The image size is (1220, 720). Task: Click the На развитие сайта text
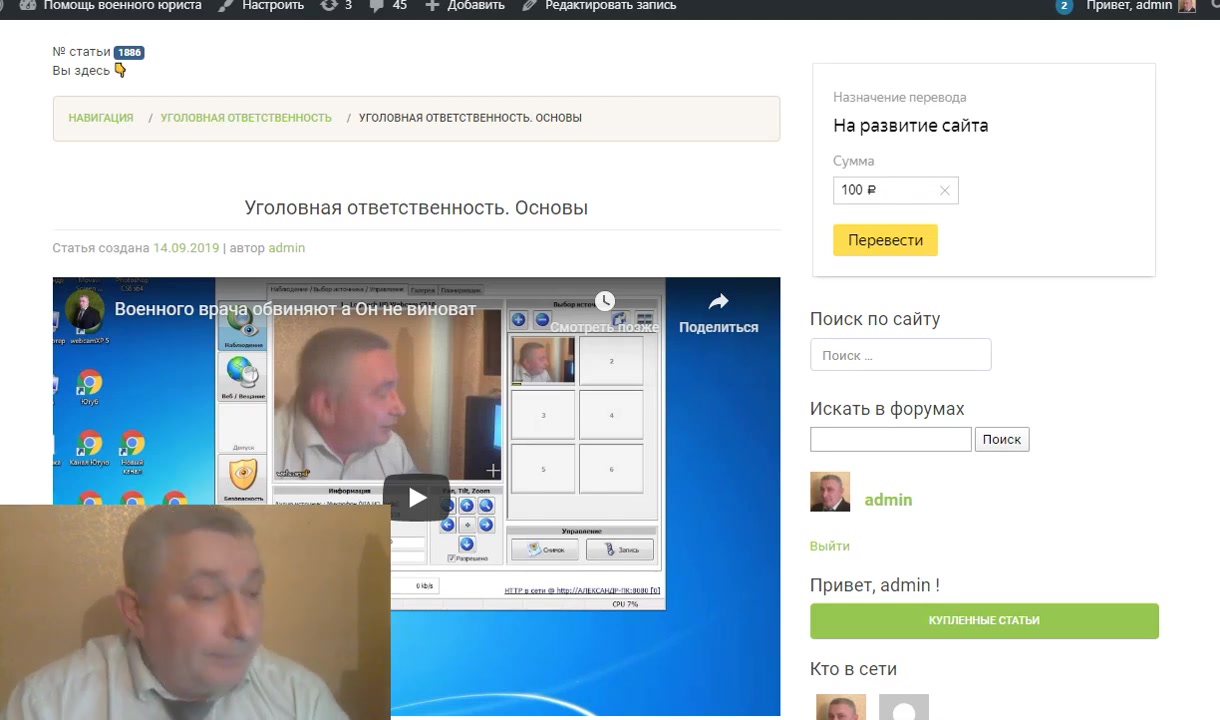tap(911, 126)
